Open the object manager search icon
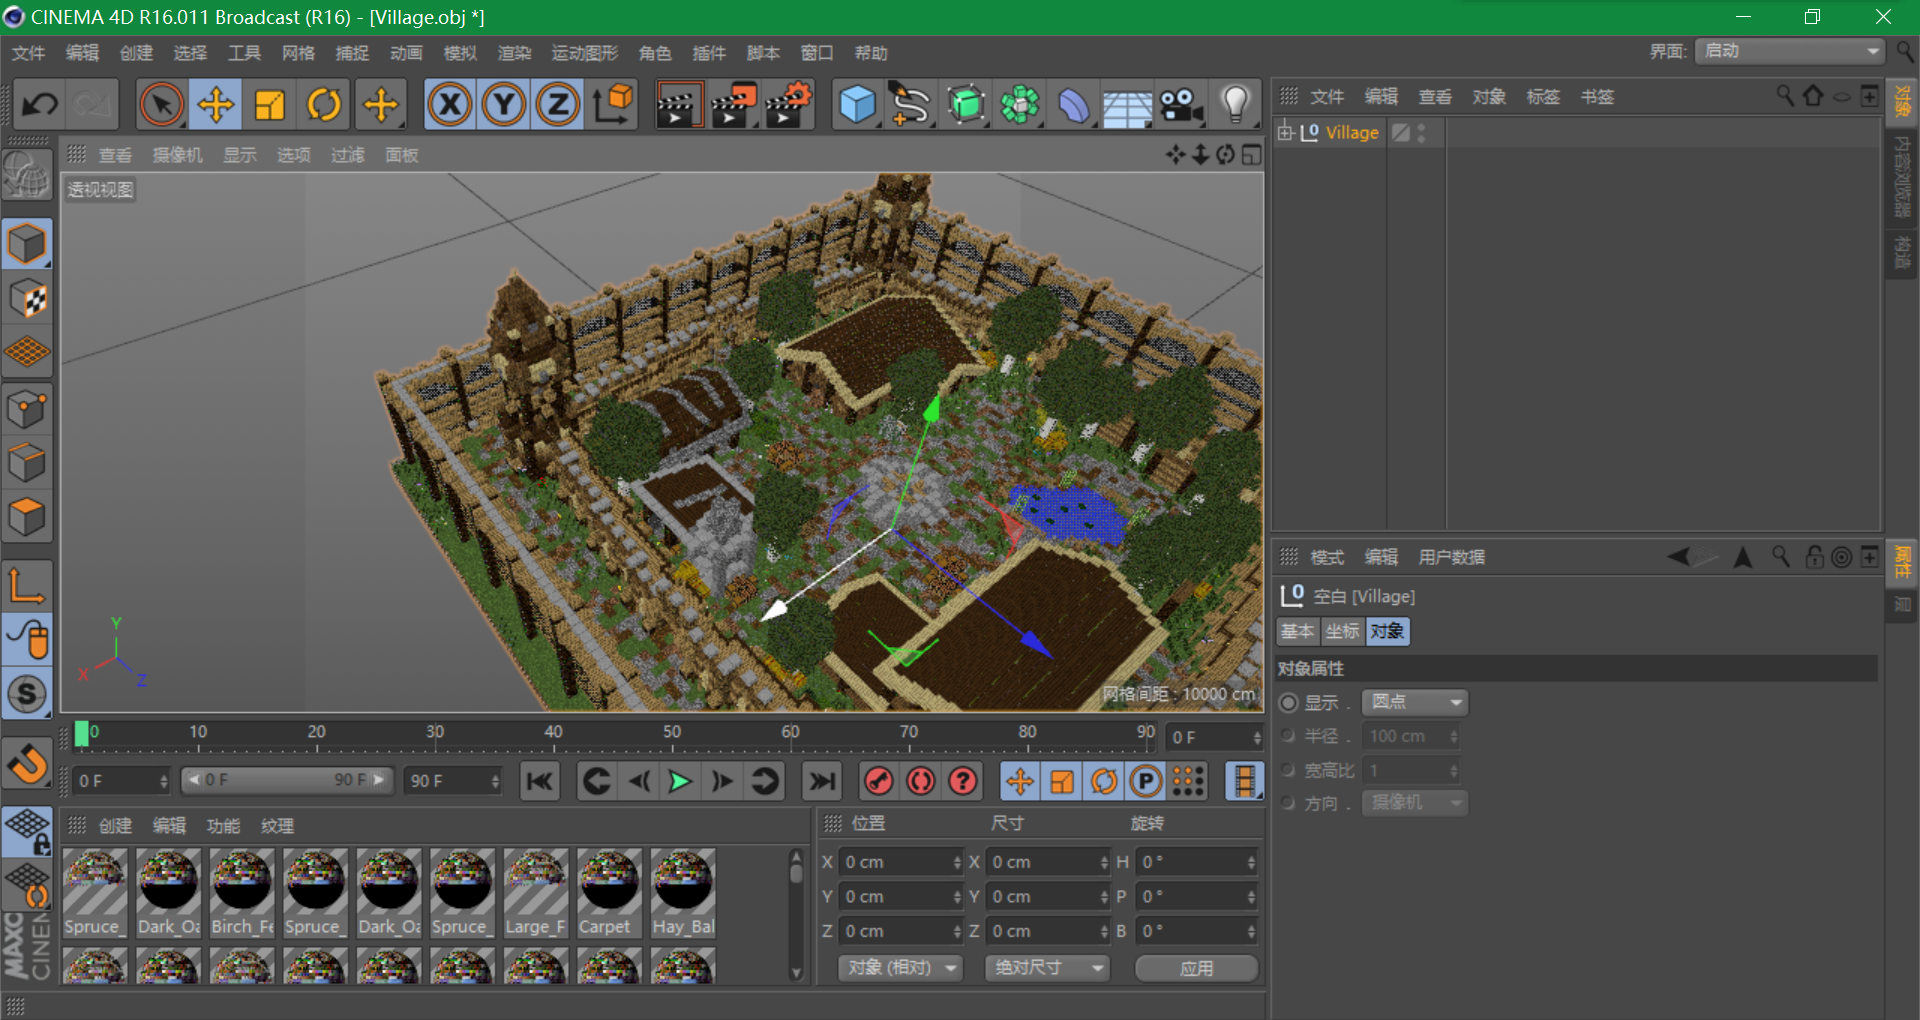Screen dimensions: 1920x1020 (1784, 96)
